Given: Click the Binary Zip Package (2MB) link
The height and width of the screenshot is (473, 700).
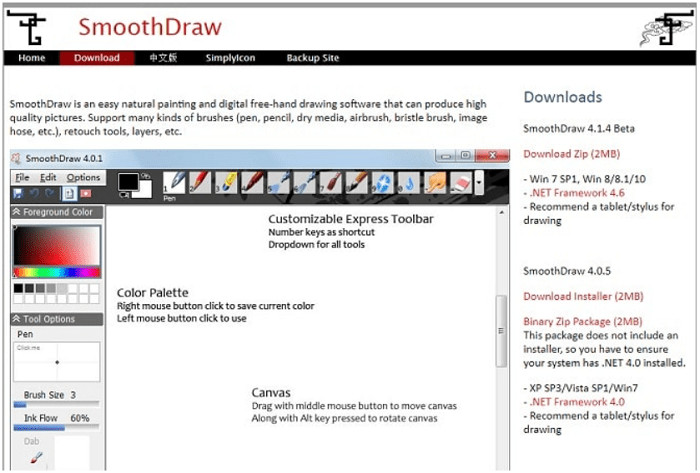Looking at the screenshot, I should point(583,322).
